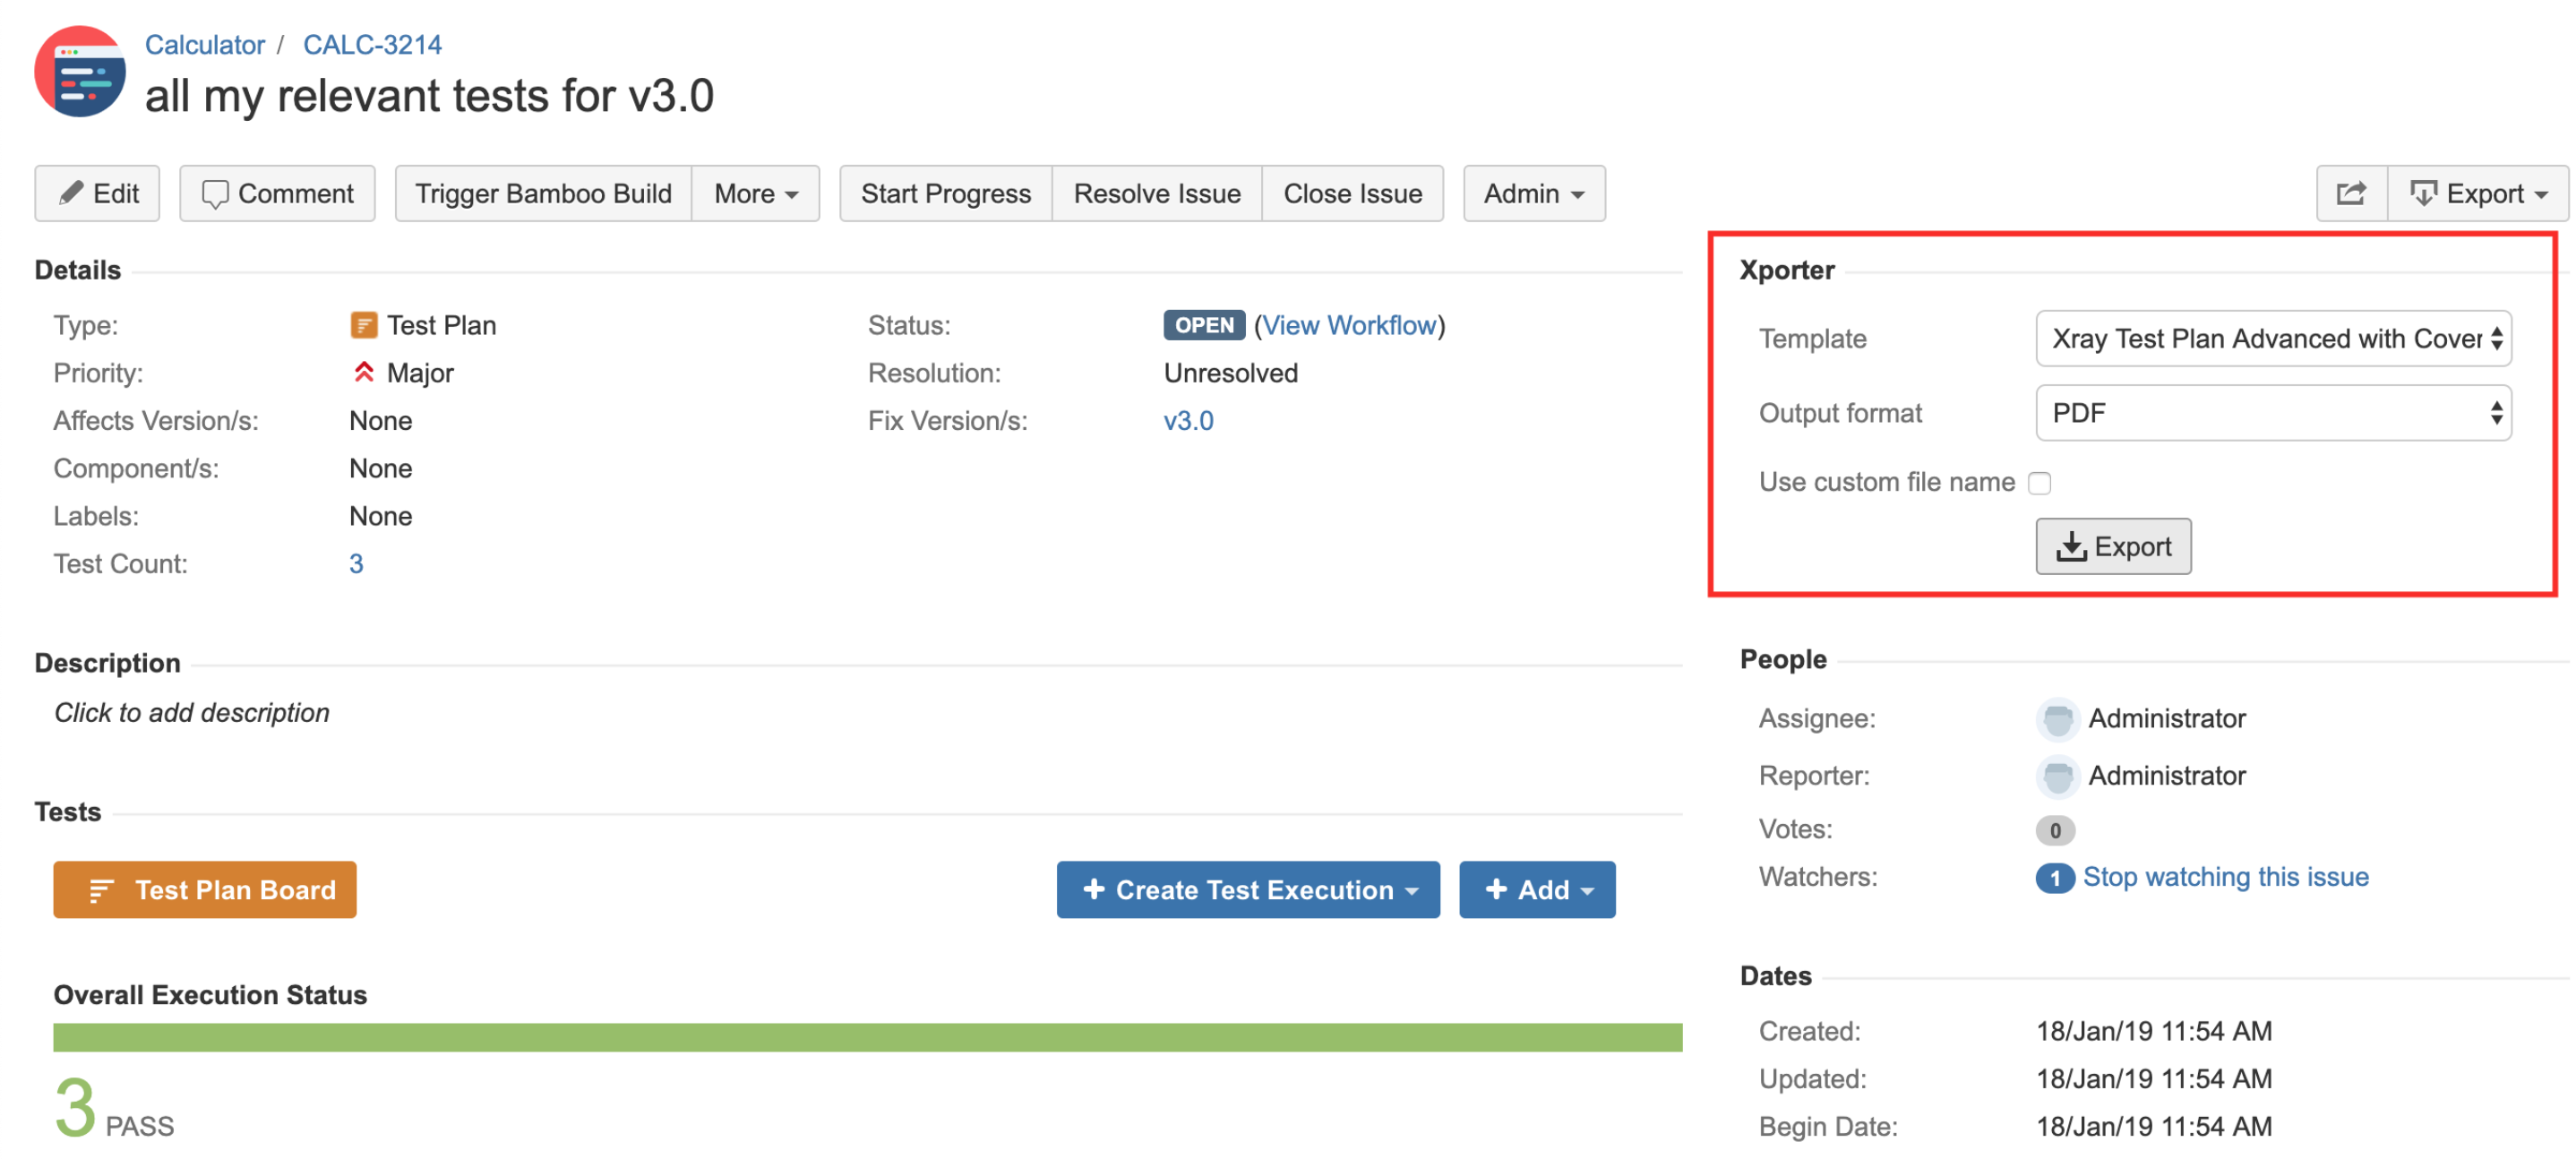This screenshot has height=1159, width=2576.
Task: Expand the Create Test Execution dropdown
Action: click(x=1247, y=889)
